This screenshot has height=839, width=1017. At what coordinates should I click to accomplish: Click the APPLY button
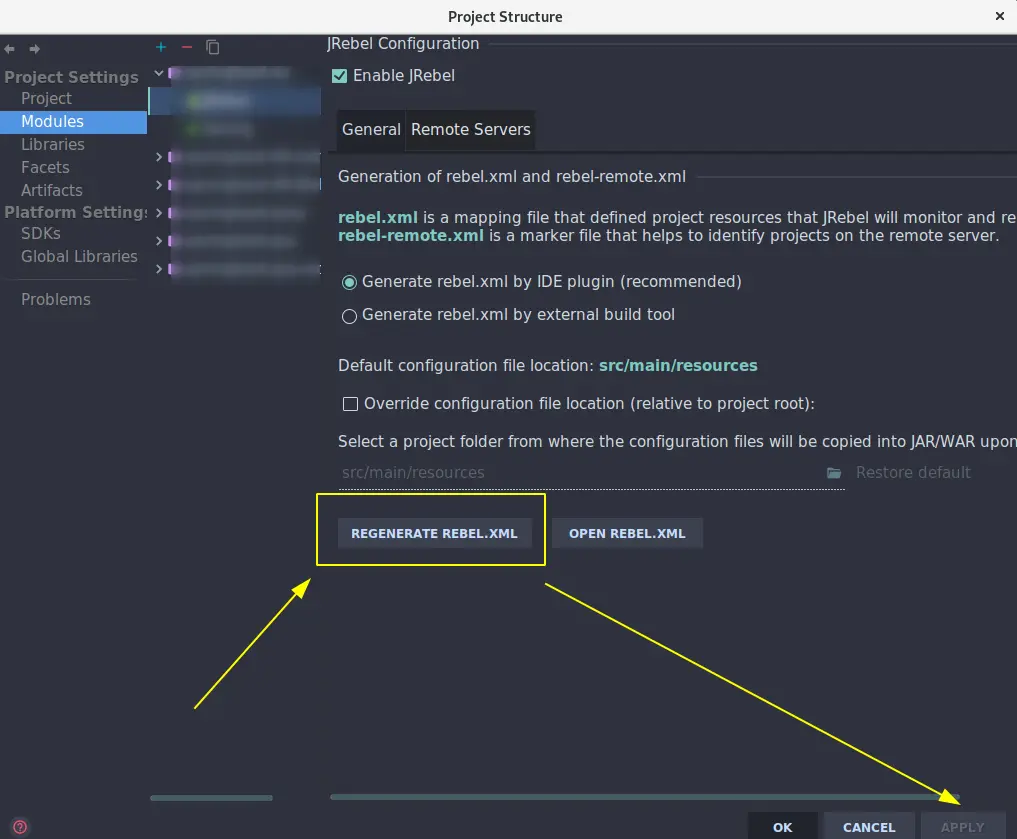tap(963, 827)
